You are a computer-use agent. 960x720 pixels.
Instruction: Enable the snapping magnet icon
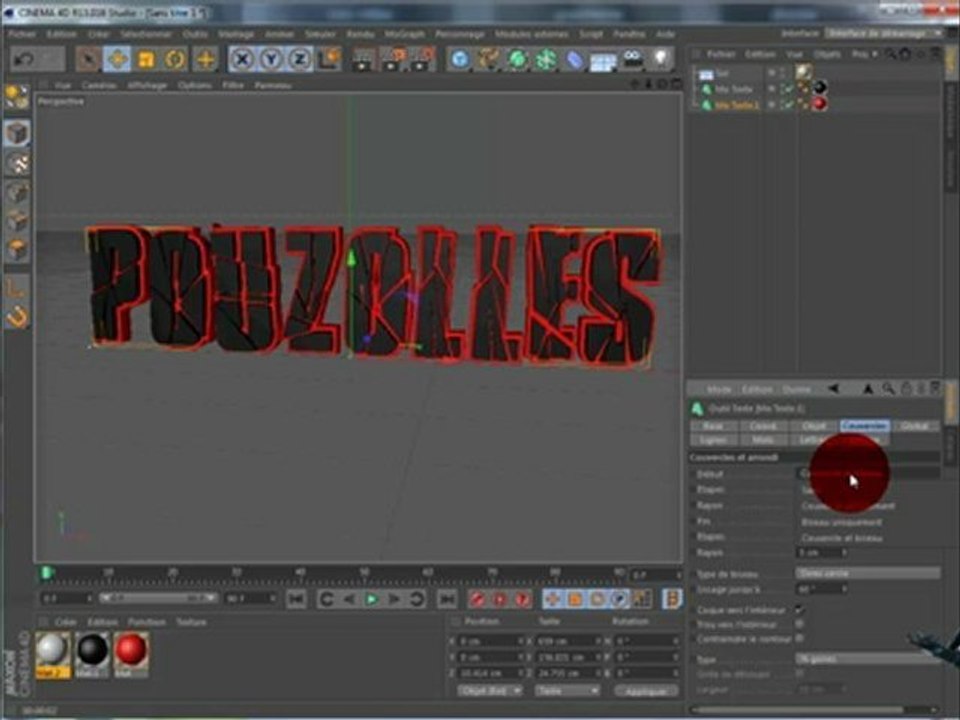coord(17,317)
